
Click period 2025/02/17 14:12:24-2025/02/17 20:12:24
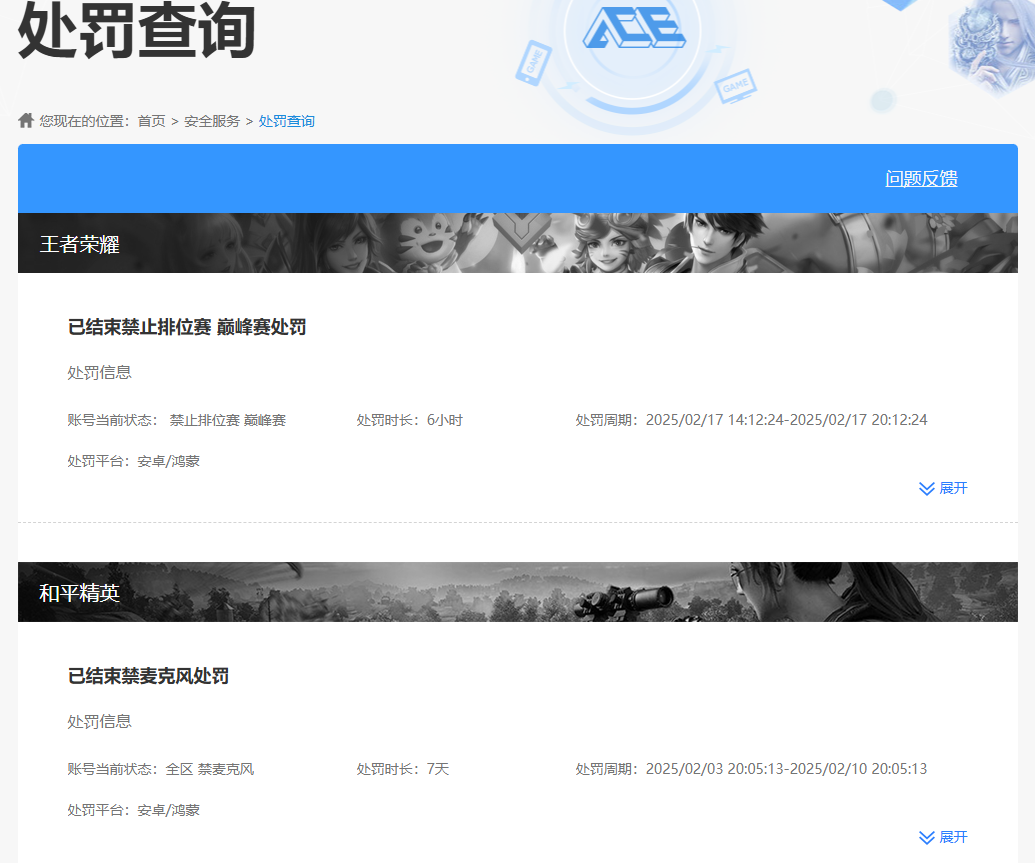pyautogui.click(x=786, y=420)
